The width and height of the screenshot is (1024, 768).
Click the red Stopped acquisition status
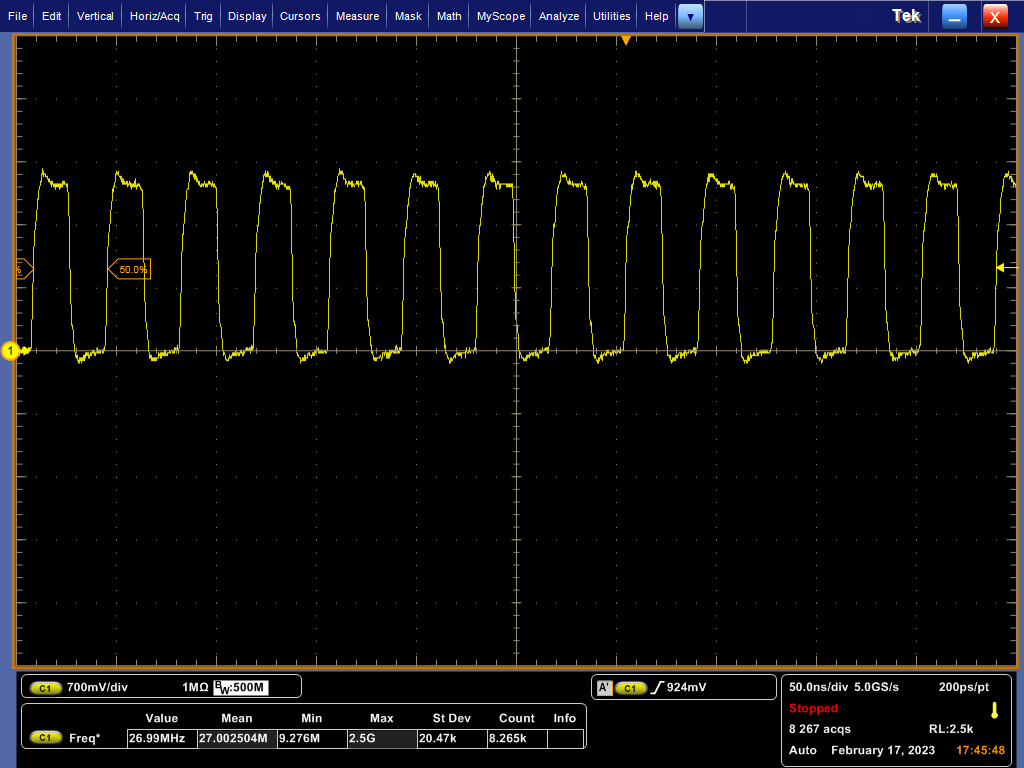tap(813, 708)
